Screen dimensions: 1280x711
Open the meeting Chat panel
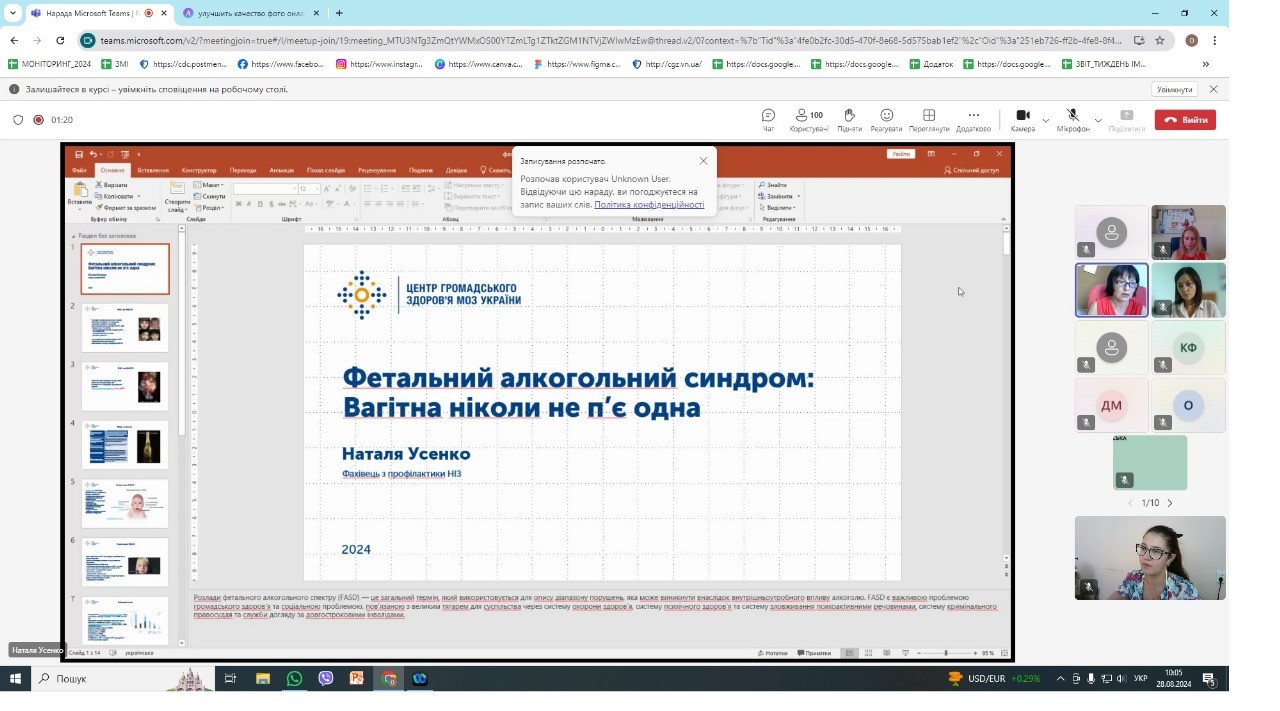click(768, 119)
